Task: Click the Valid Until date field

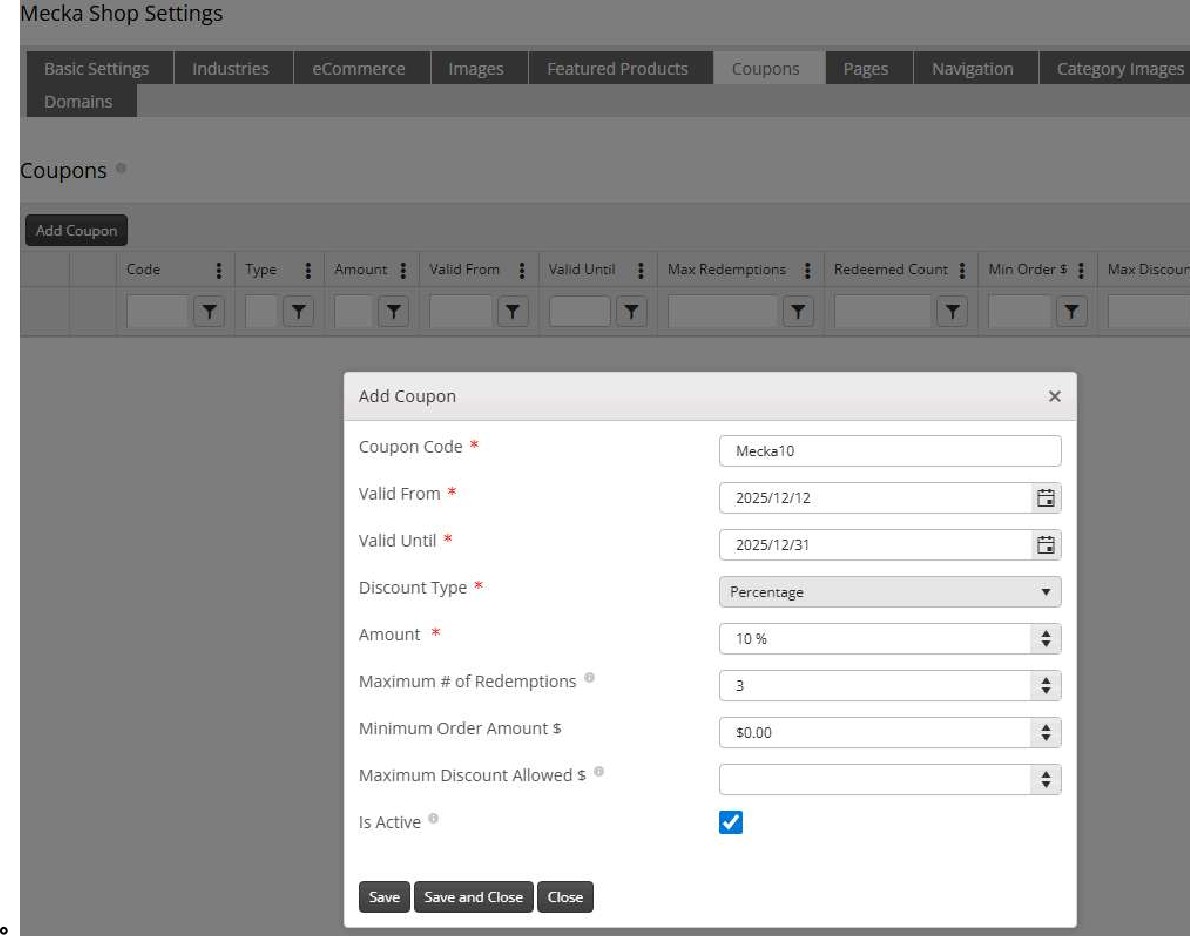Action: tap(875, 545)
